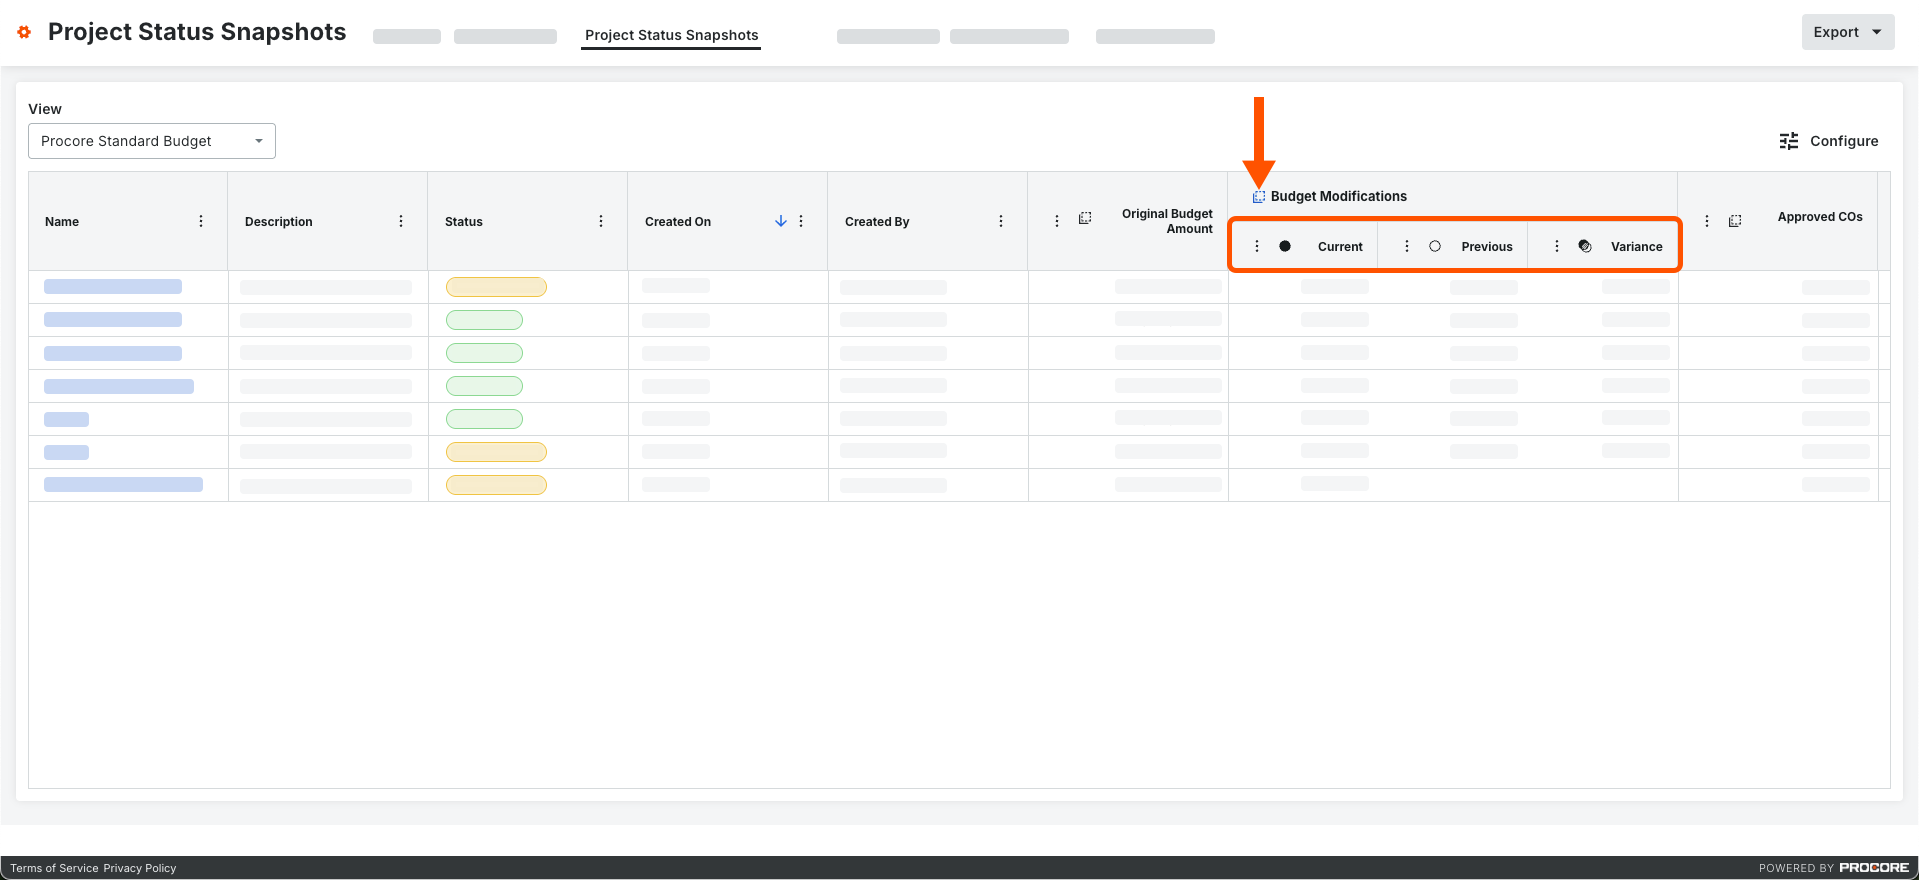Expand the Approved COs column group icon

tap(1735, 221)
